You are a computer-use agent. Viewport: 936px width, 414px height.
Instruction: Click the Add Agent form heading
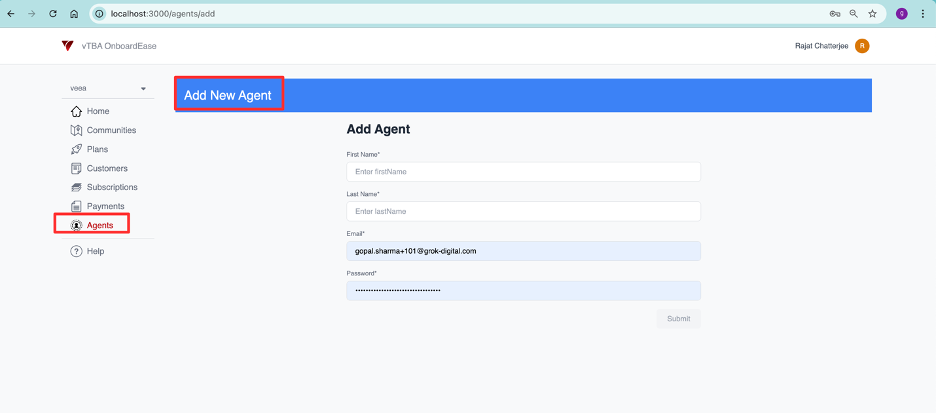click(378, 129)
